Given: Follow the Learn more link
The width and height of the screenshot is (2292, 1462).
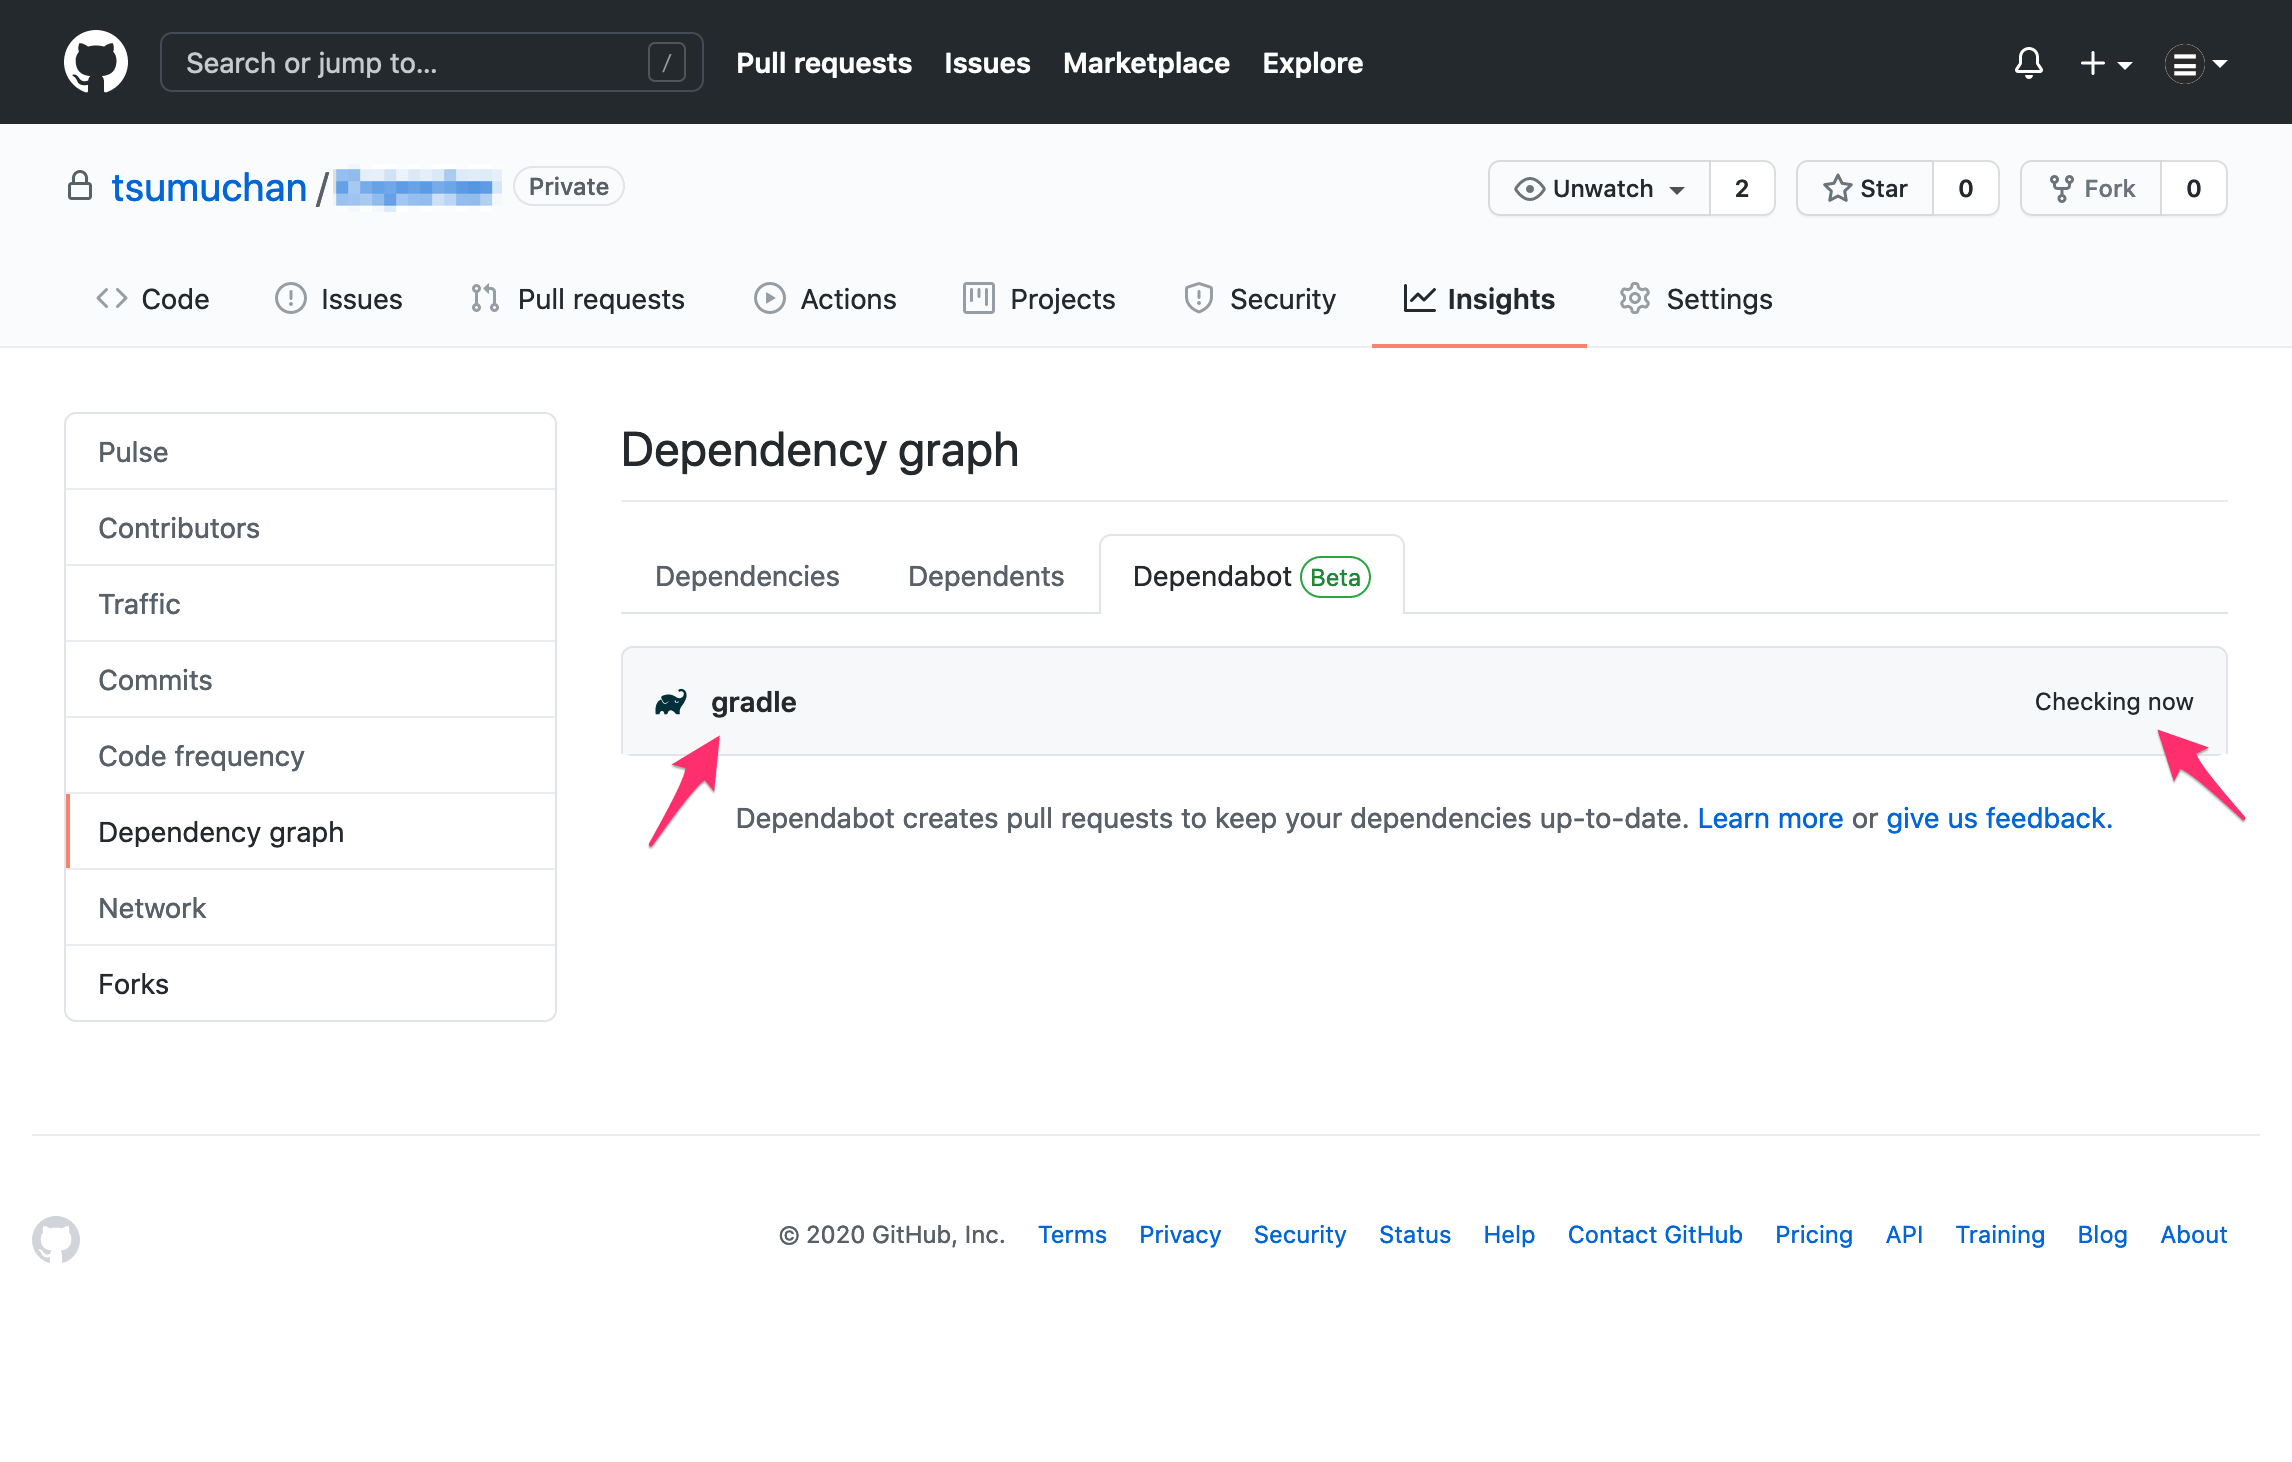Looking at the screenshot, I should 1770,818.
